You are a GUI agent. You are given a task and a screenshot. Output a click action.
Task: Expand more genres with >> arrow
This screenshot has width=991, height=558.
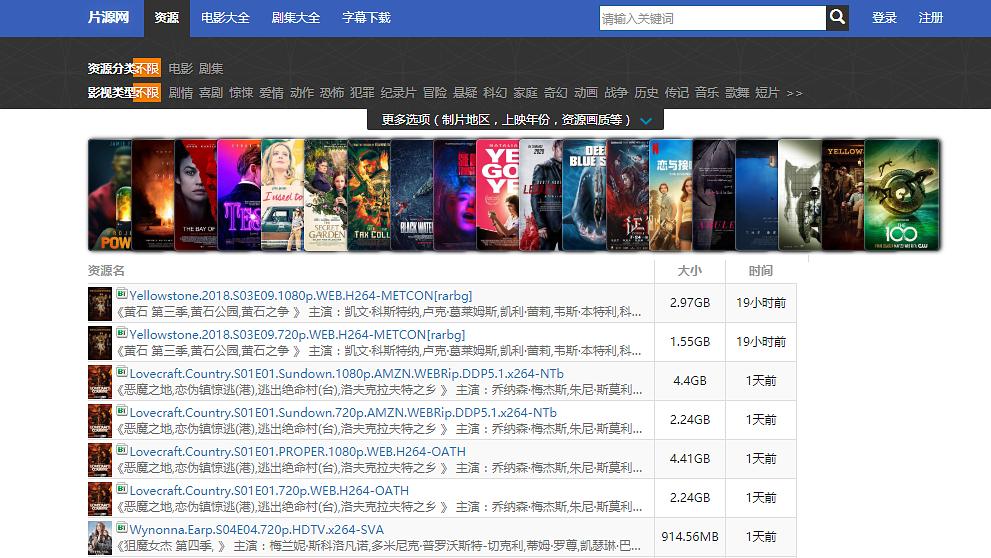point(794,94)
